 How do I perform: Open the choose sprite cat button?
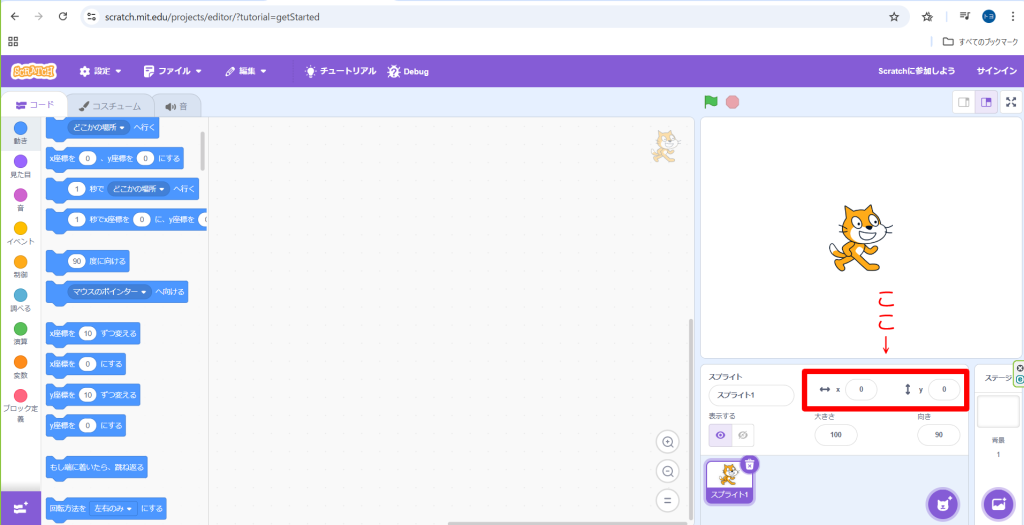[941, 502]
